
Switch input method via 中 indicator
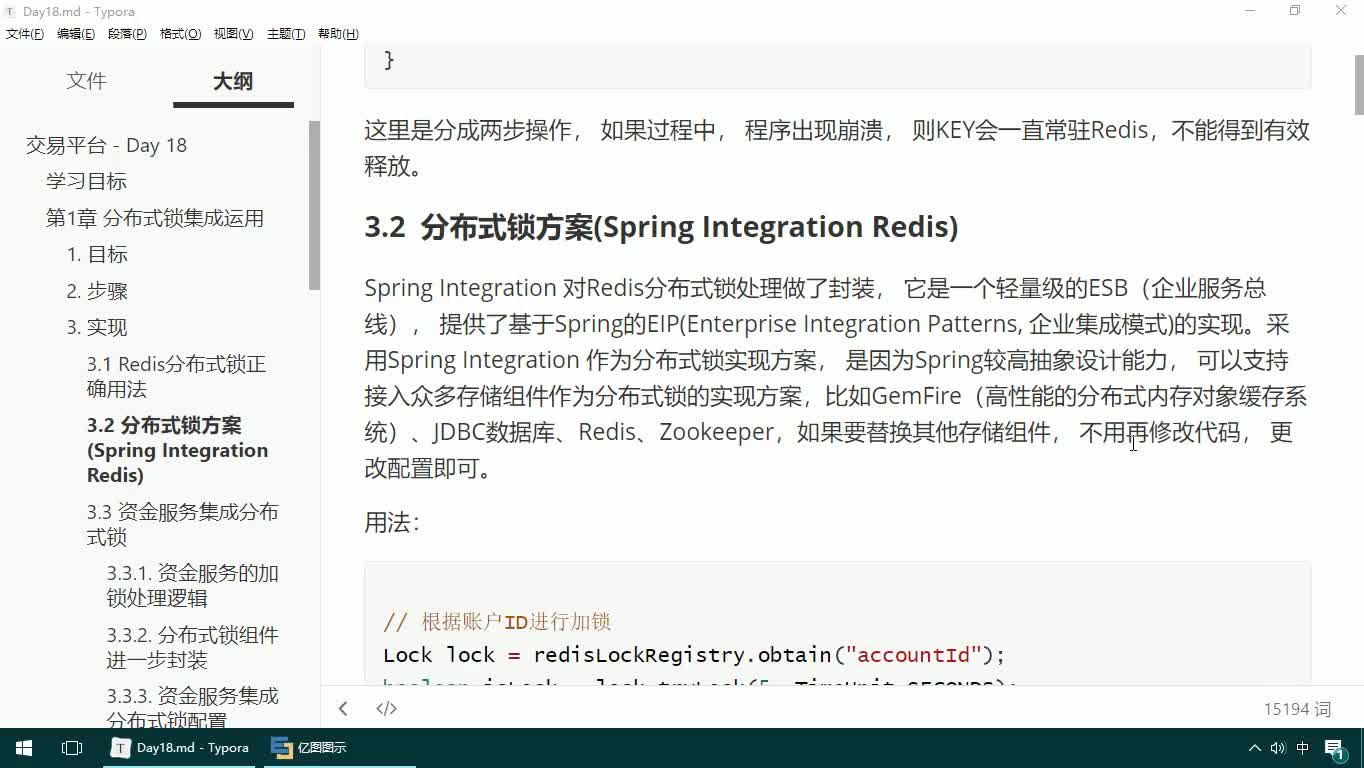[x=1303, y=748]
